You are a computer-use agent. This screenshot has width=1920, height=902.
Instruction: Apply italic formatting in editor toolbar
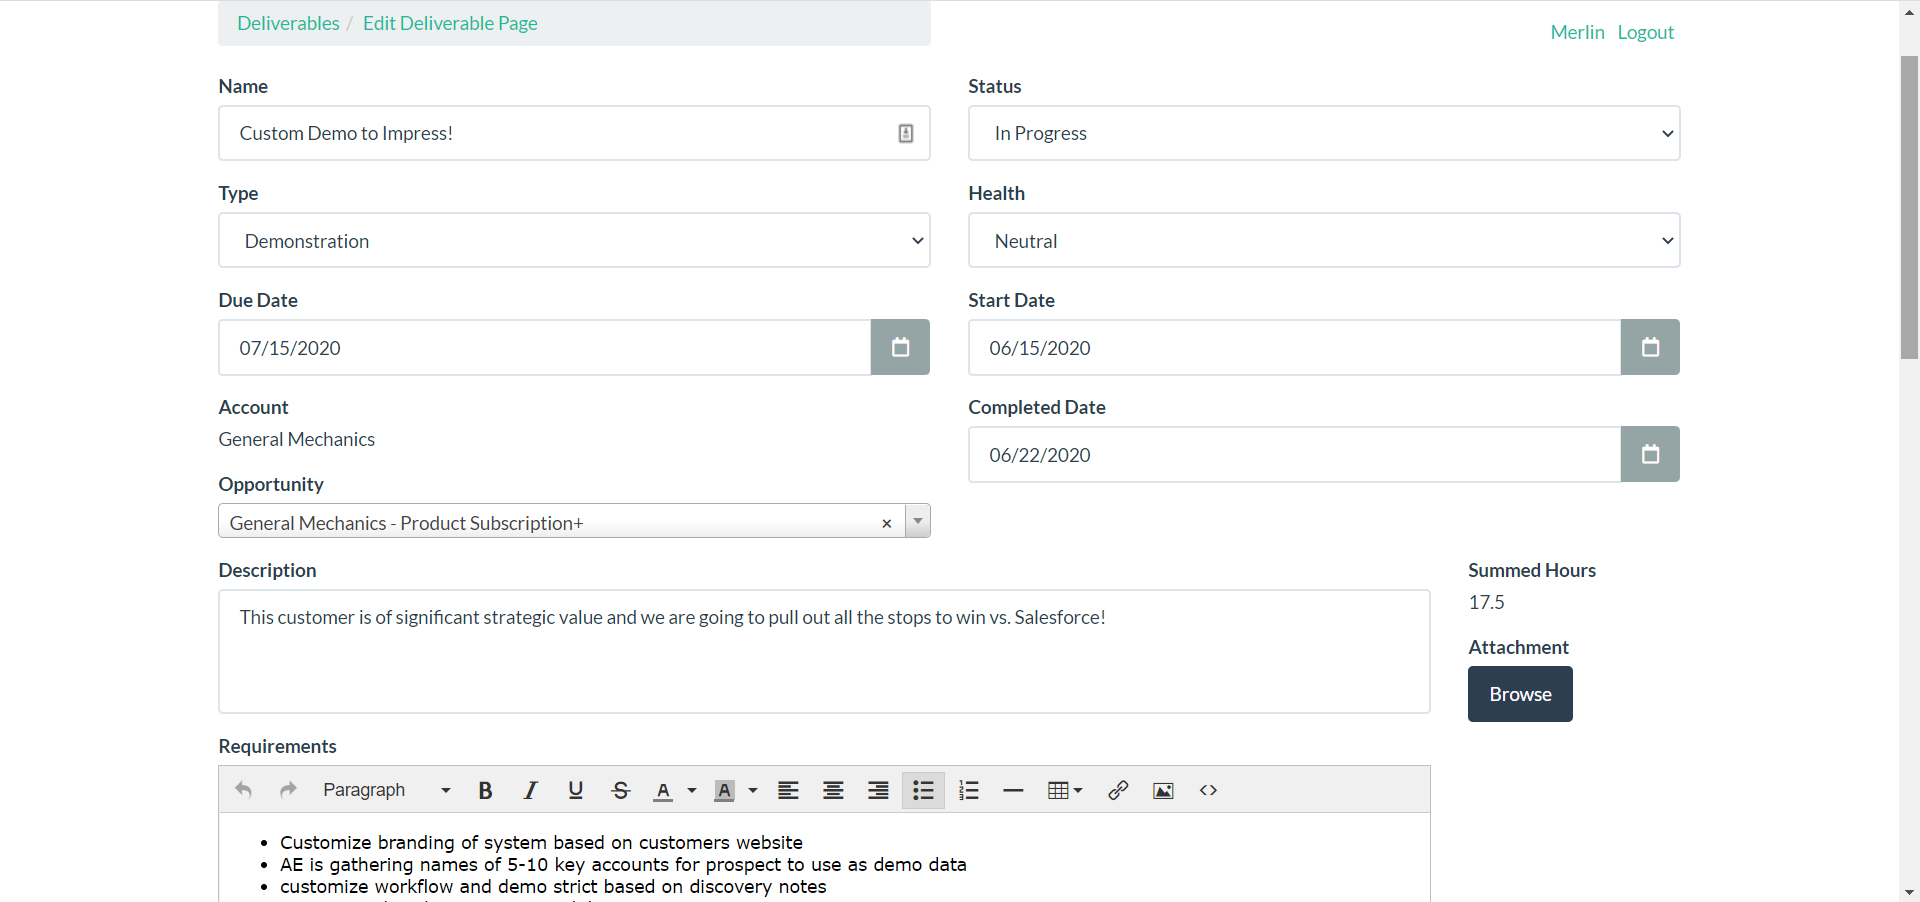(x=530, y=790)
